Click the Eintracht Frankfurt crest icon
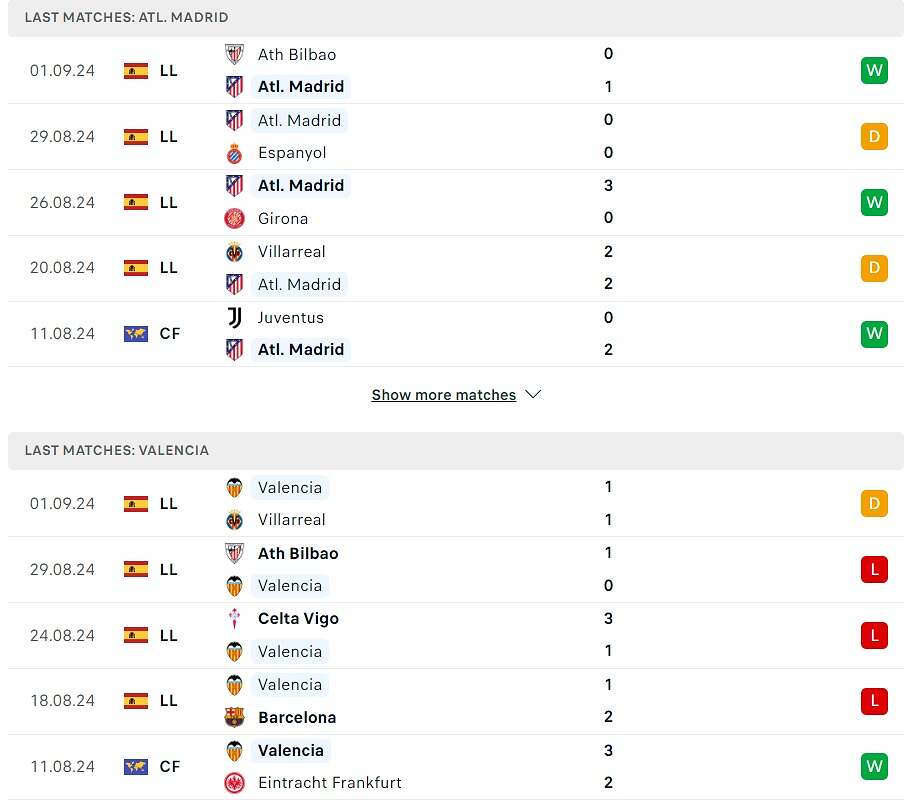Image resolution: width=909 pixels, height=805 pixels. (234, 783)
